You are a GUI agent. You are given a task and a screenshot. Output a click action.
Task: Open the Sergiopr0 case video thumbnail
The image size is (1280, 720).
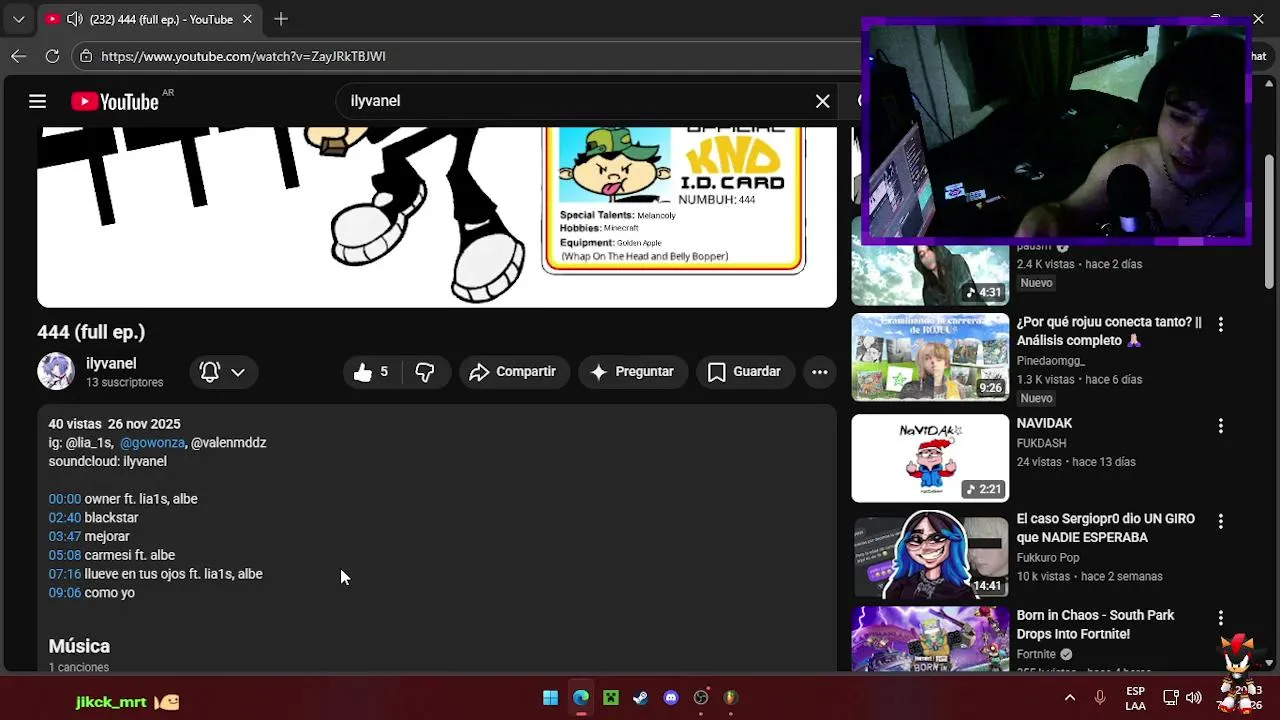coord(930,554)
